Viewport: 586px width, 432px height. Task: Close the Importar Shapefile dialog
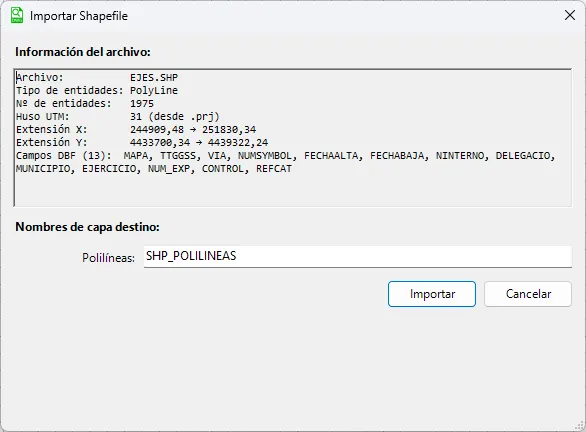570,15
